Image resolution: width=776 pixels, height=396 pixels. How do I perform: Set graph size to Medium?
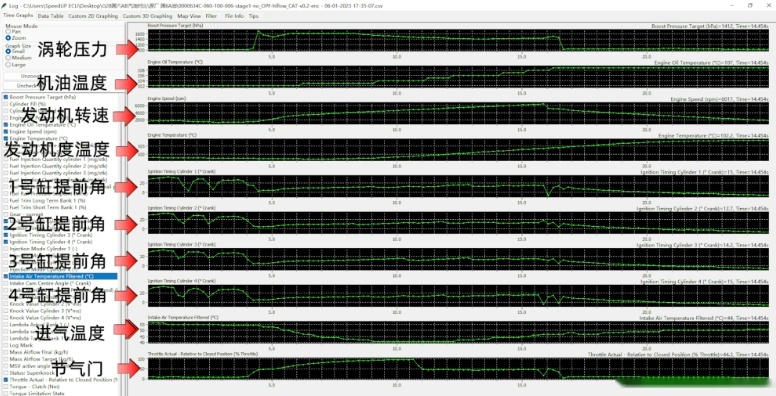coord(8,58)
